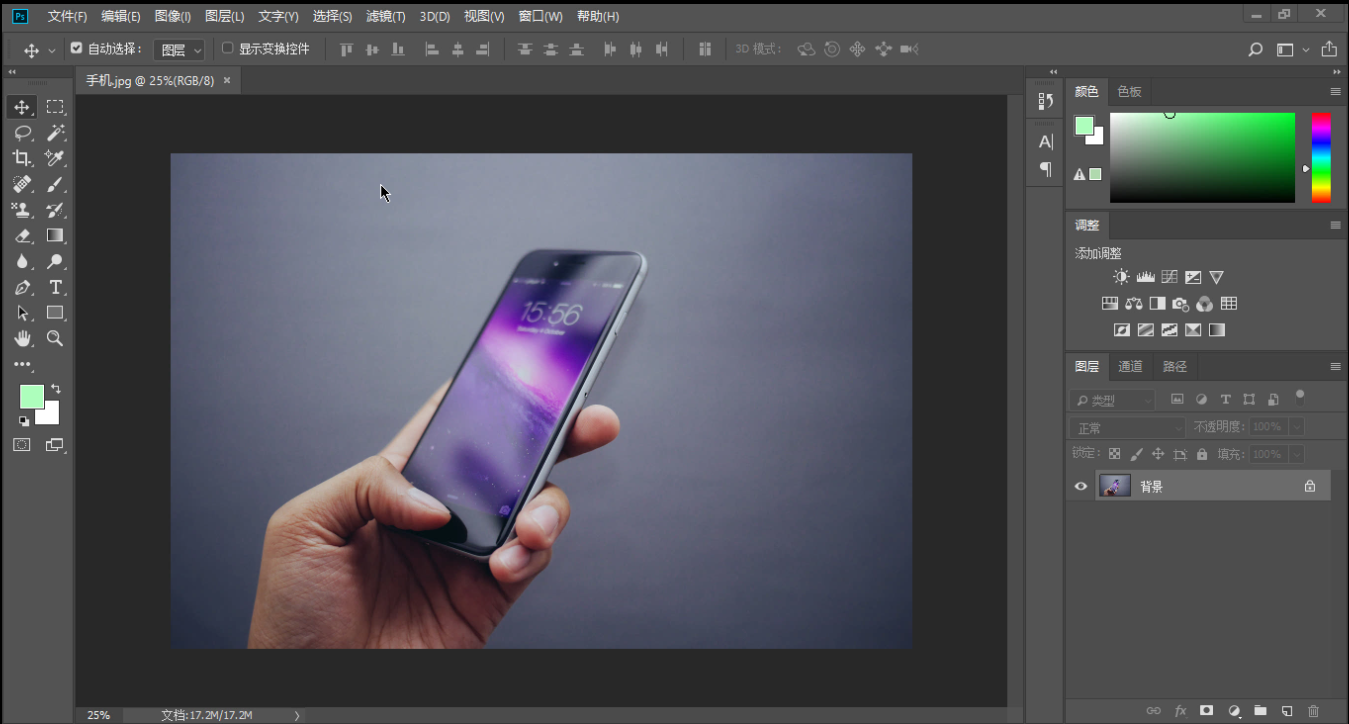Open the layer filter 类型 dropdown

point(1112,401)
